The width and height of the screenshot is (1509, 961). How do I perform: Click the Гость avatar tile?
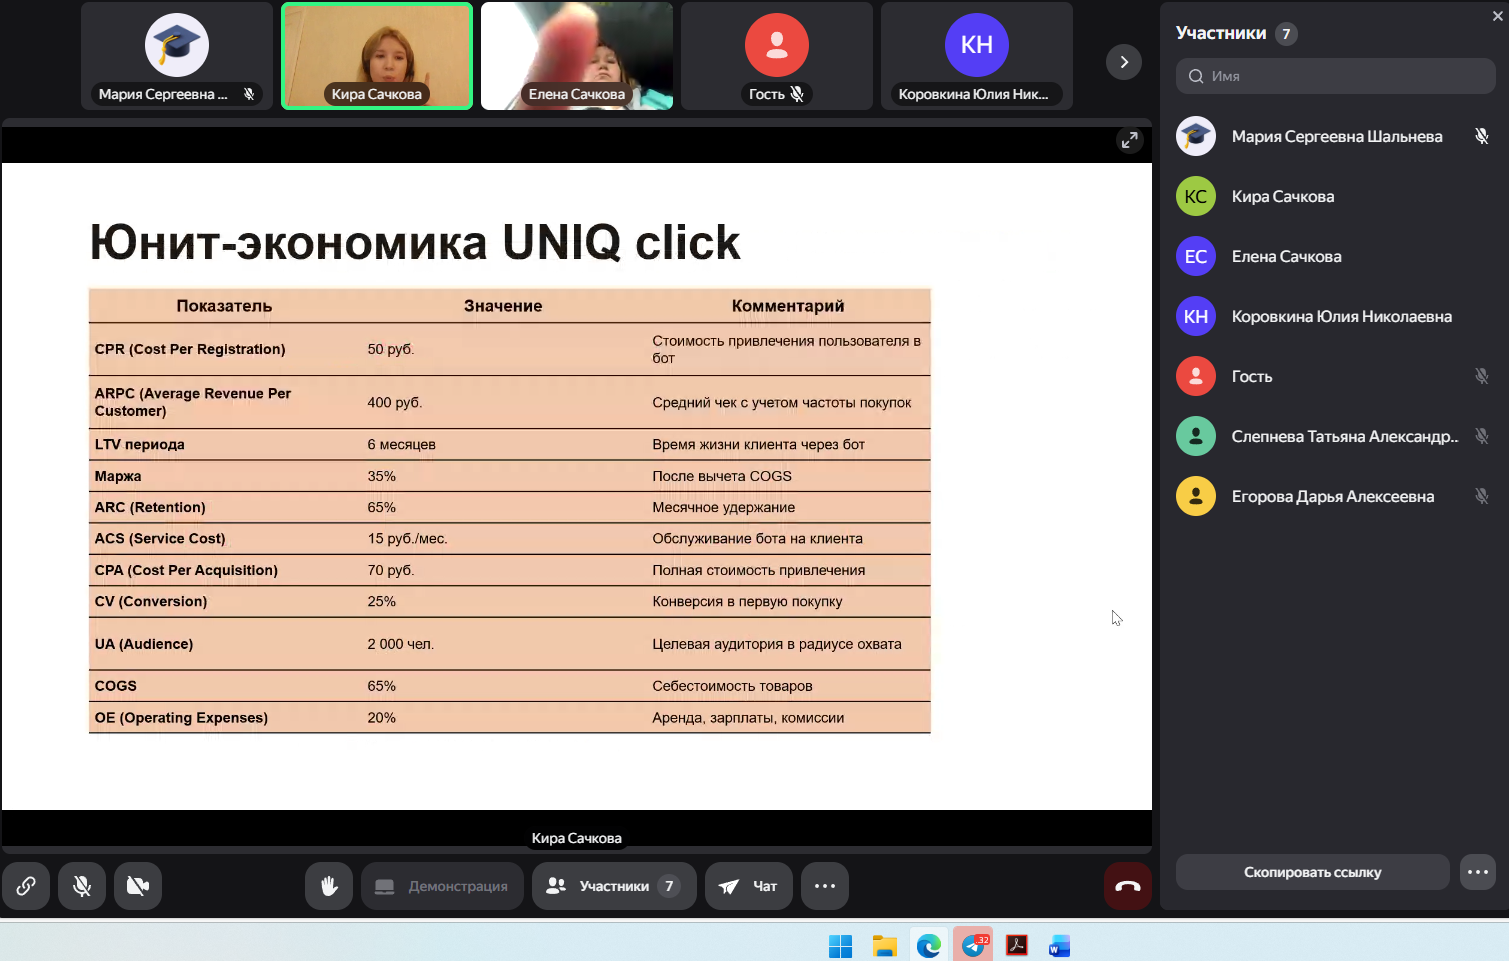pyautogui.click(x=777, y=56)
